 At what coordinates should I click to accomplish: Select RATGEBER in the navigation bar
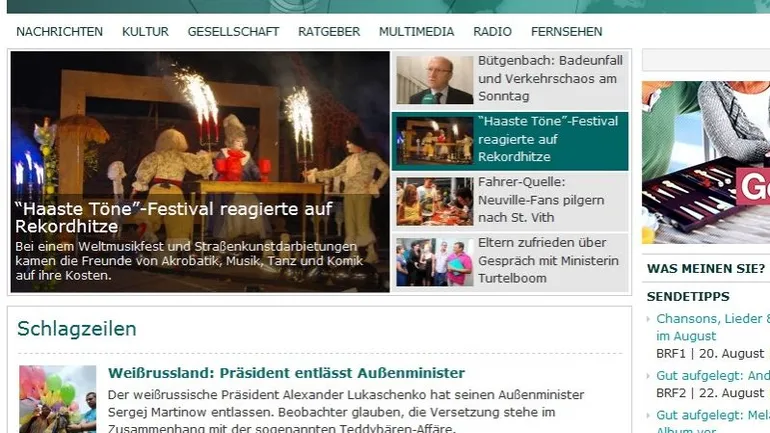point(329,31)
